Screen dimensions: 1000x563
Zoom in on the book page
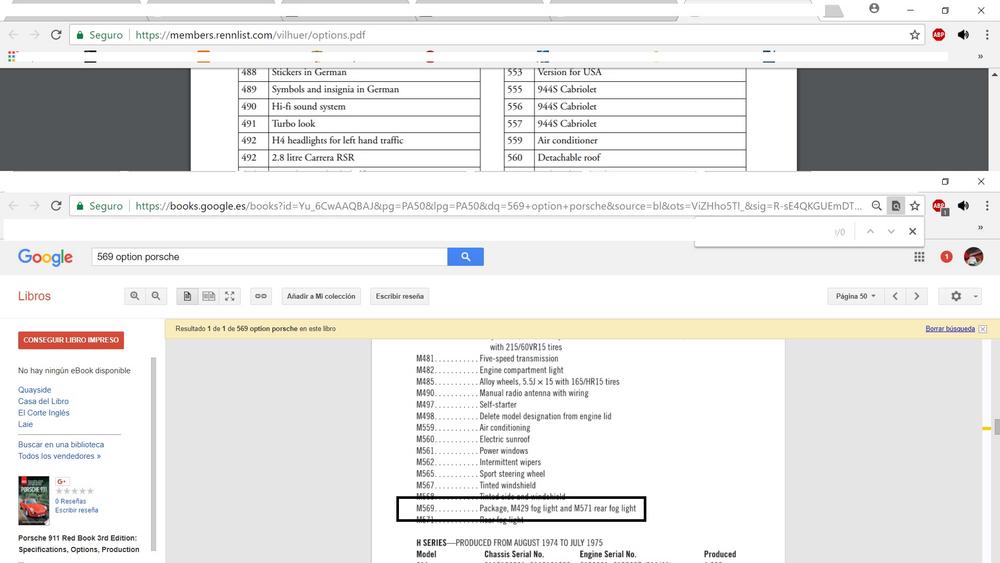pyautogui.click(x=135, y=296)
